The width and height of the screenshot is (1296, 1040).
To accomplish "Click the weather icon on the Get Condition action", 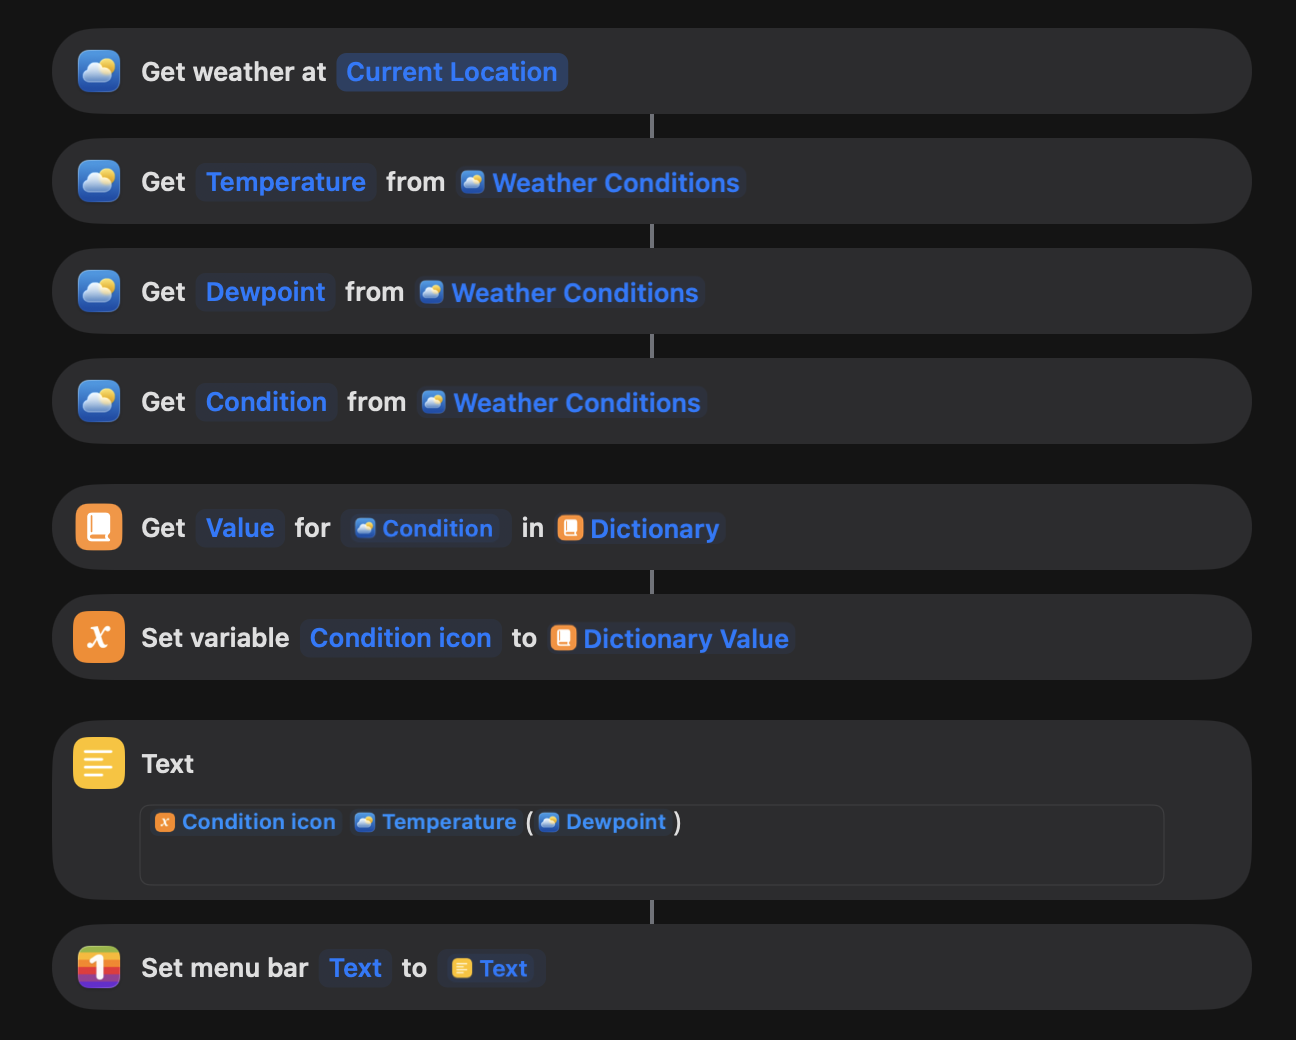I will click(99, 401).
